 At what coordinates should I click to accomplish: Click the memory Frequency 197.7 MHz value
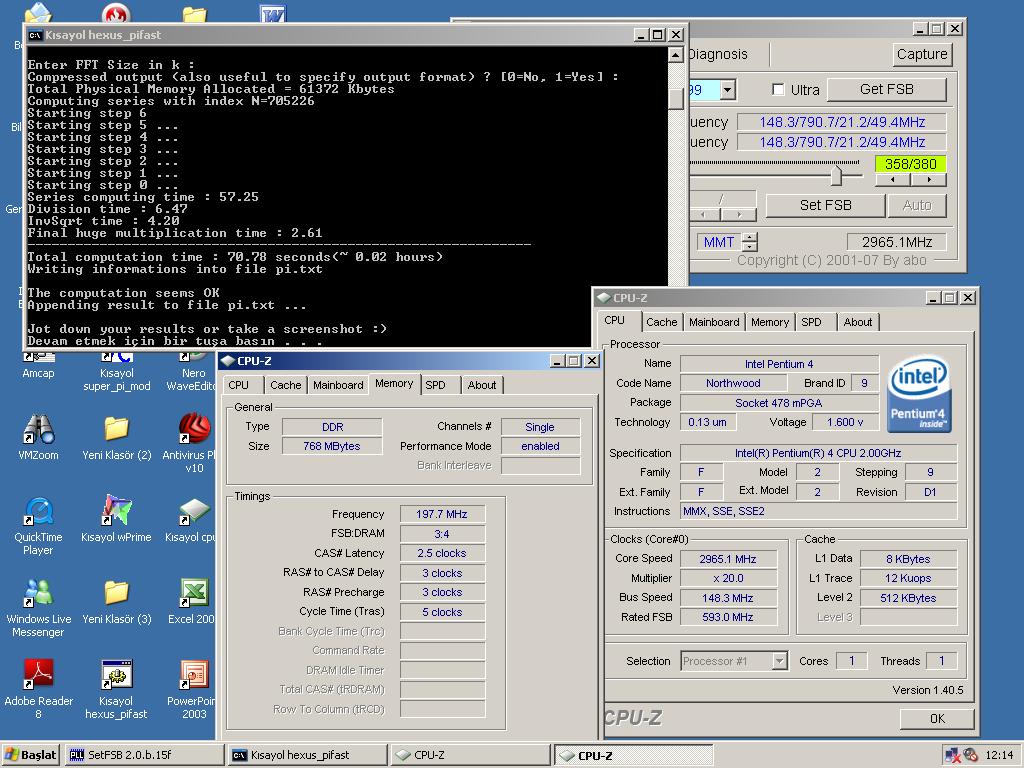pos(442,515)
